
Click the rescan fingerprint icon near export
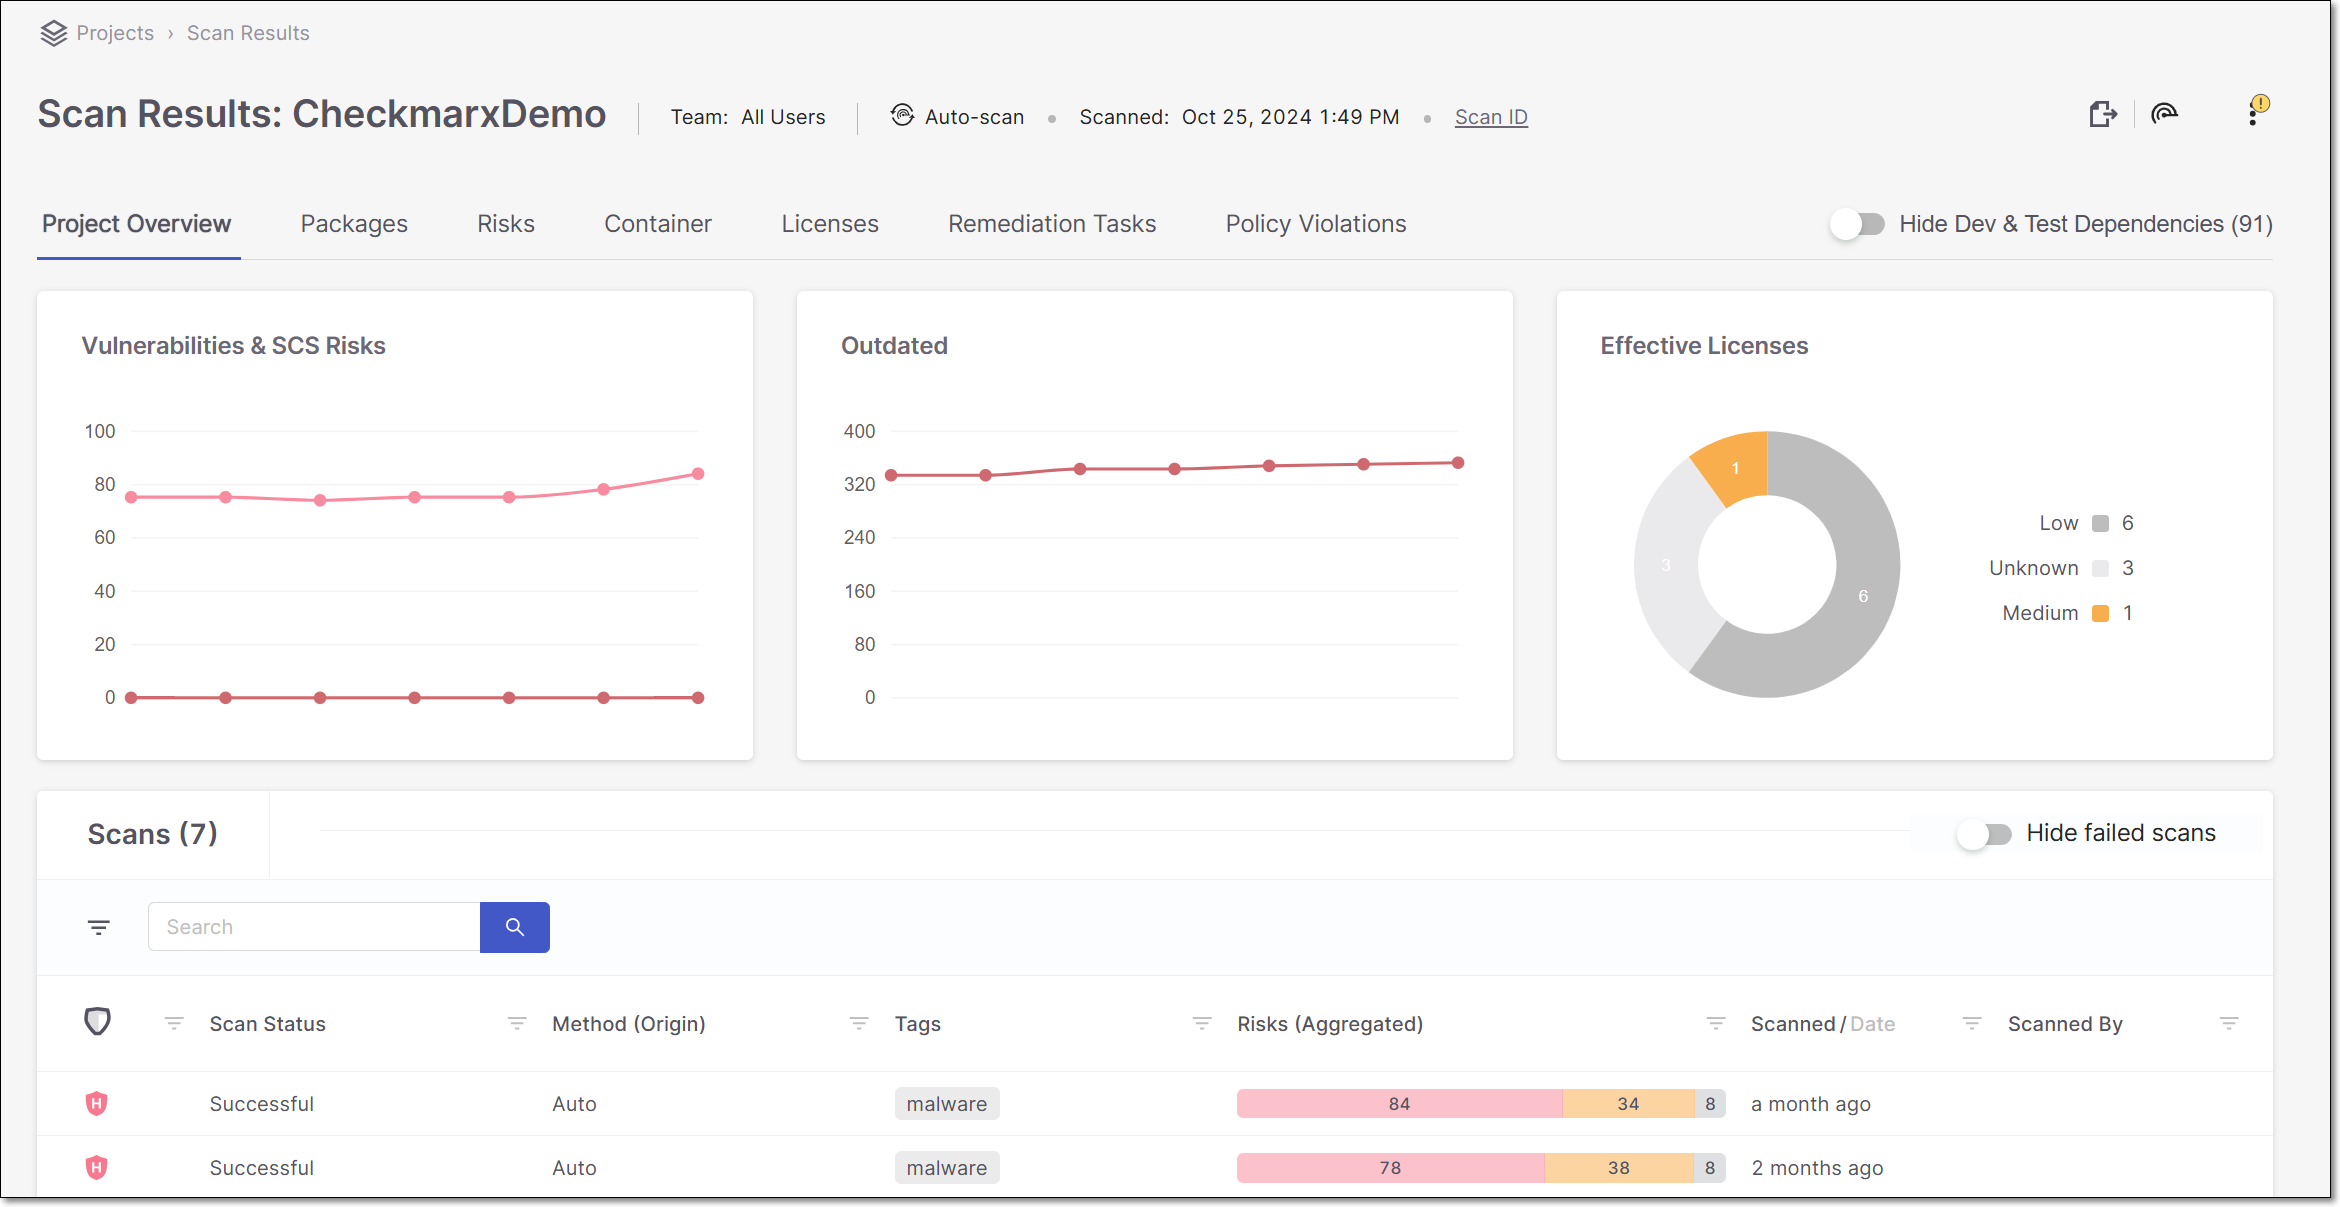[x=2164, y=113]
